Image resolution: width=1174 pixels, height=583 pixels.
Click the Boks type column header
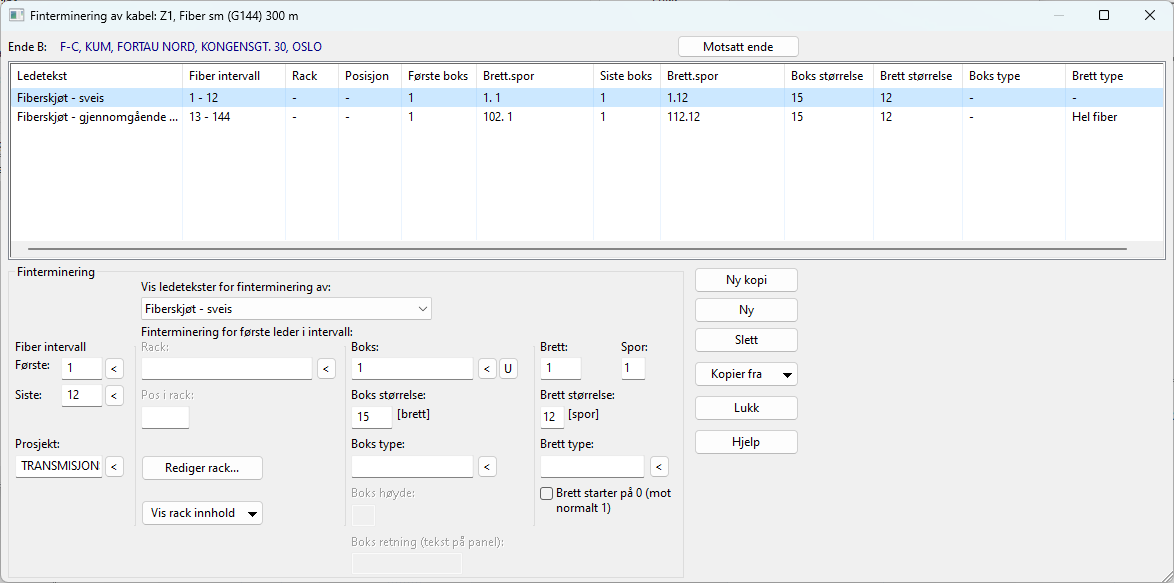pos(1014,76)
